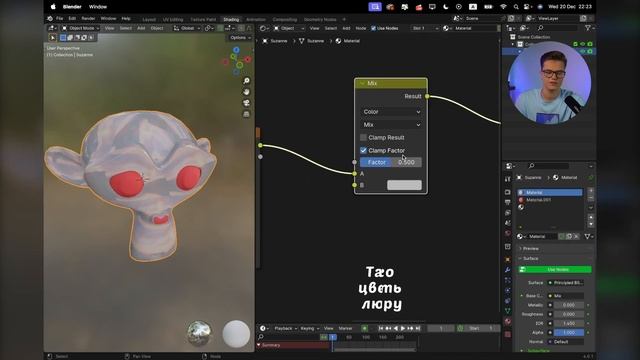Click the viewport pan hand icon
The height and width of the screenshot is (360, 640).
247,92
